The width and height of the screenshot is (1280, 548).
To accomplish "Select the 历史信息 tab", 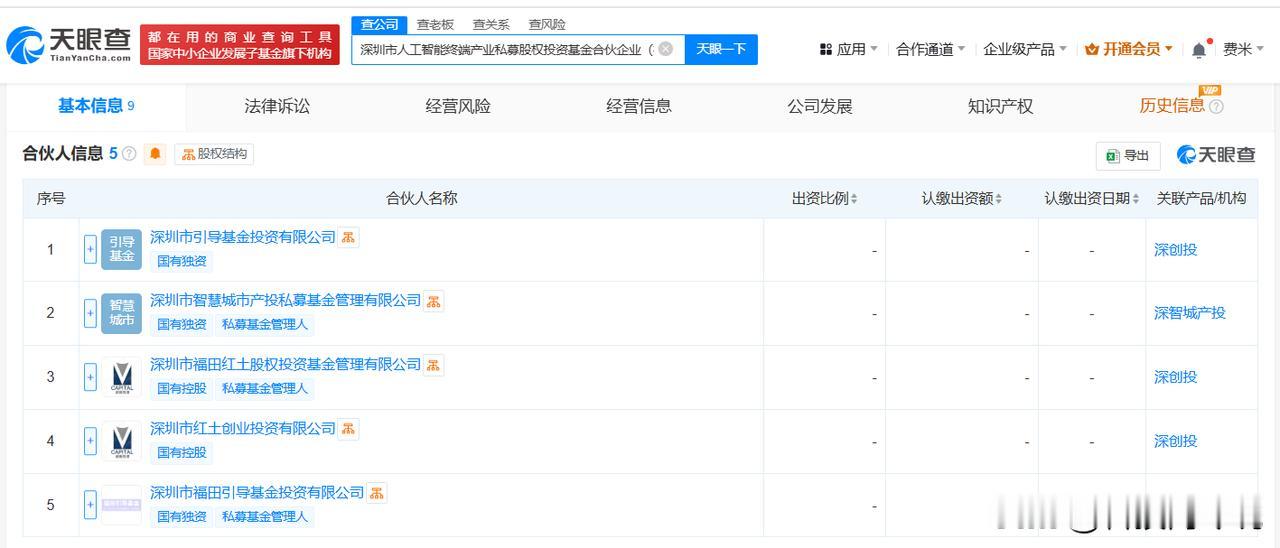I will click(1172, 106).
